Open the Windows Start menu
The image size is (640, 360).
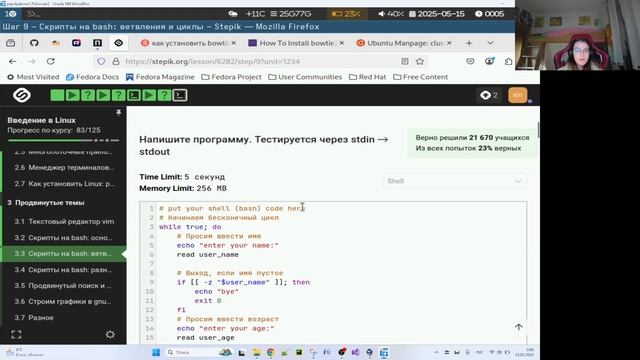pyautogui.click(x=156, y=352)
